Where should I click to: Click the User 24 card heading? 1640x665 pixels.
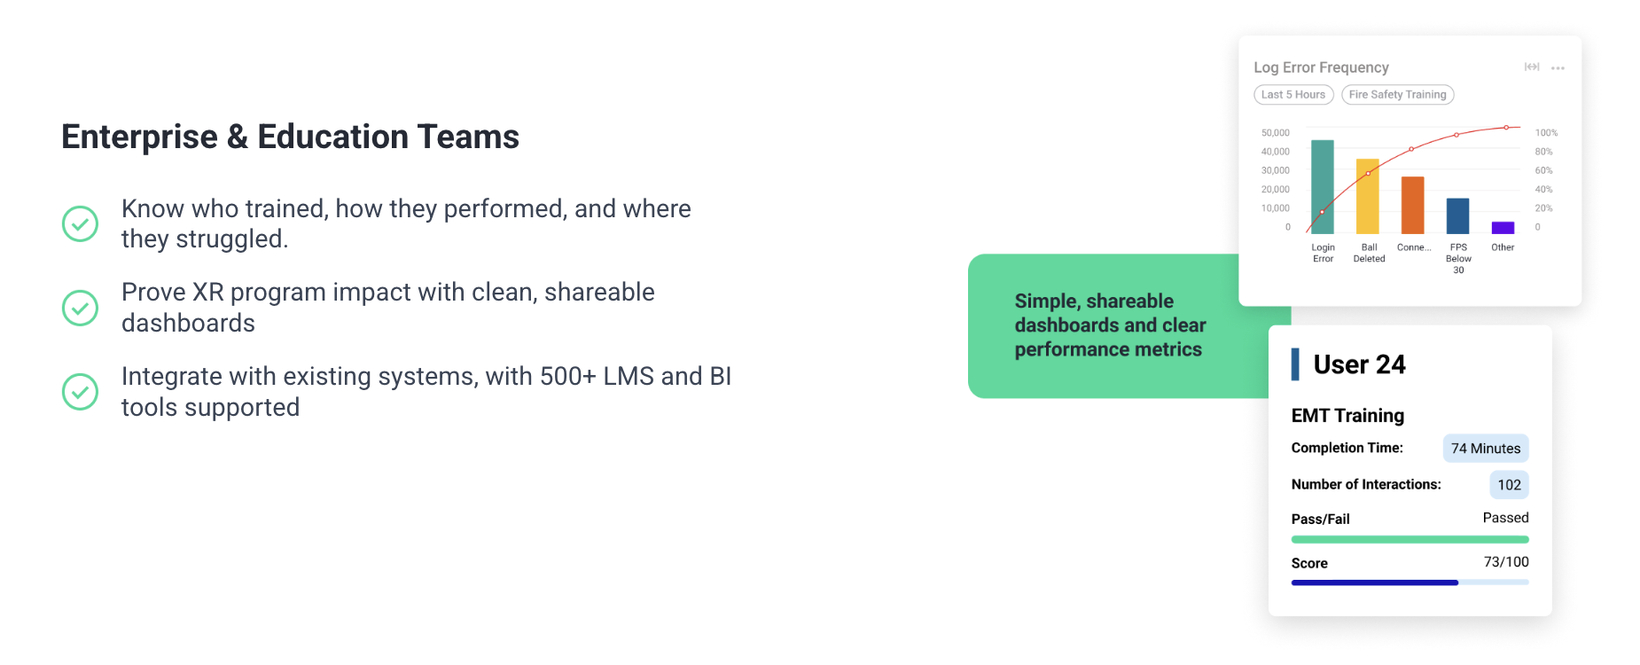1359,365
